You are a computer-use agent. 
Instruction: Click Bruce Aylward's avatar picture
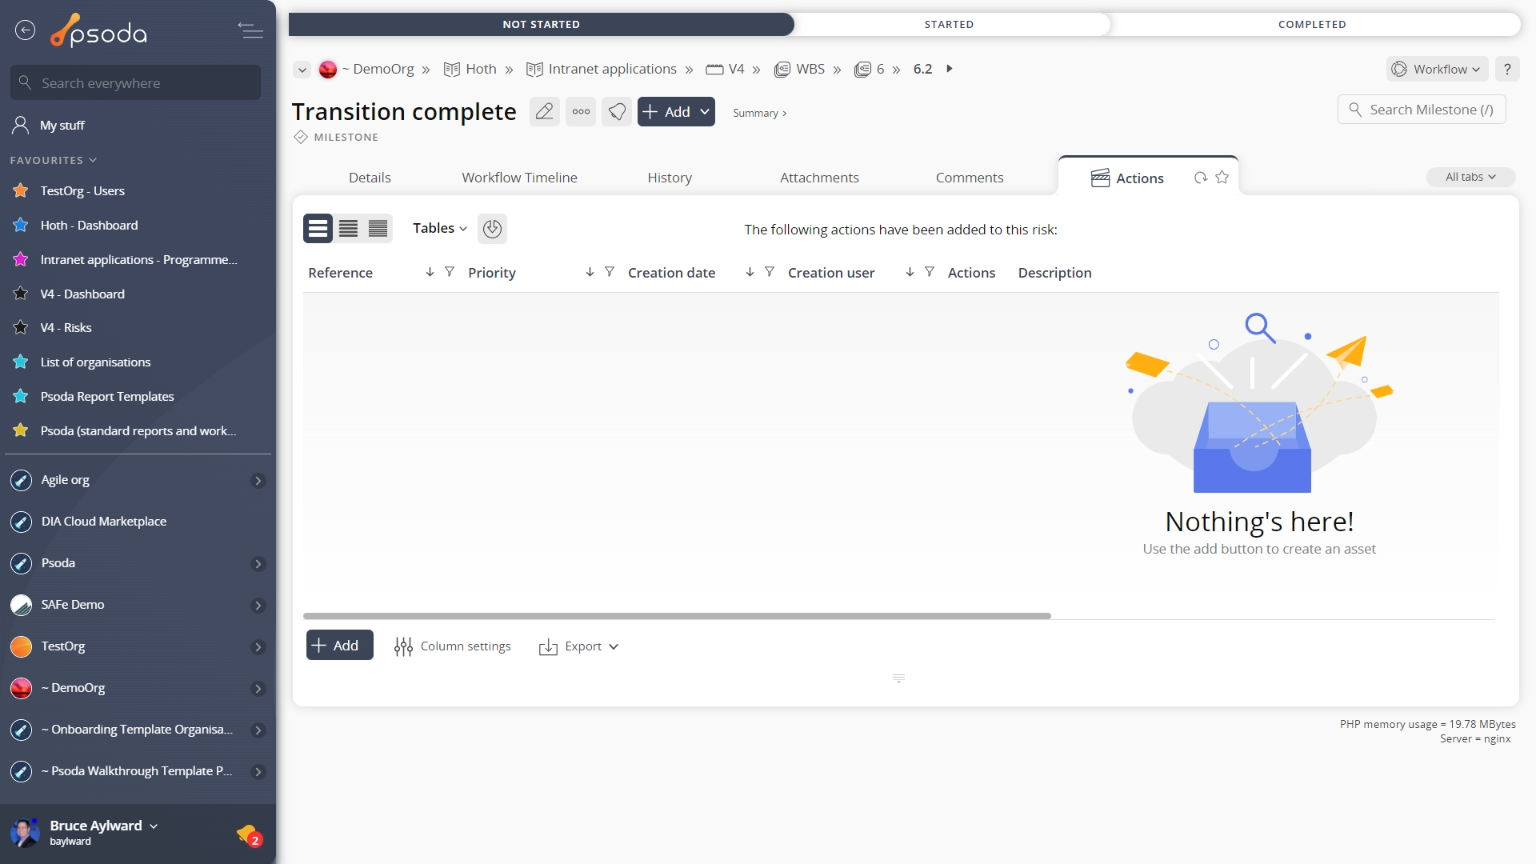24,832
